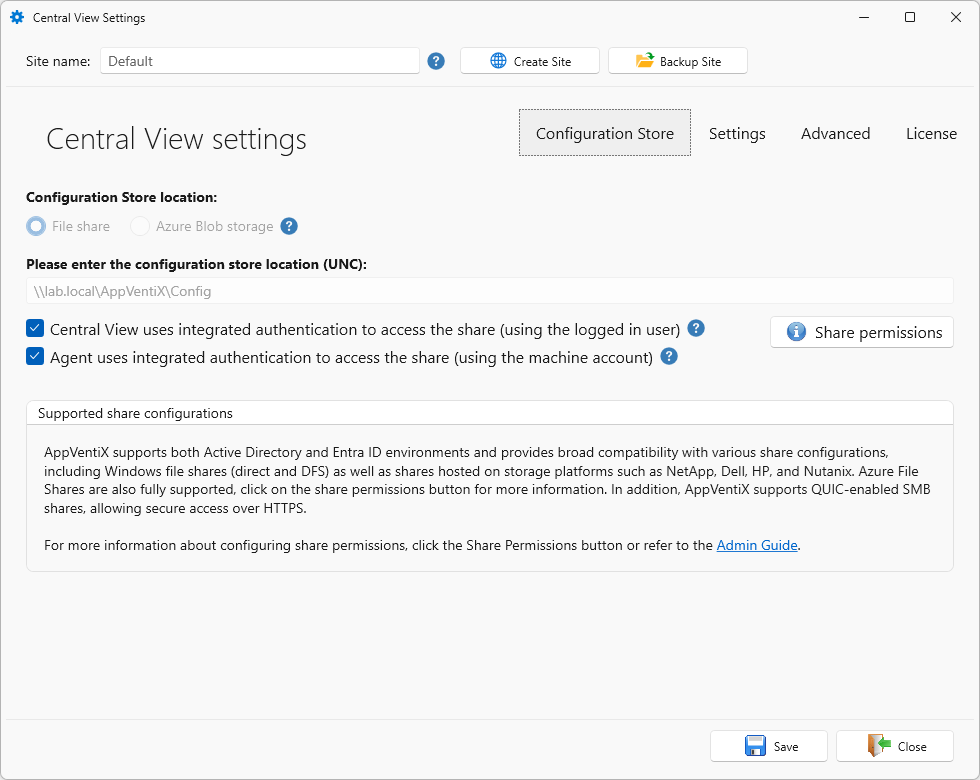
Task: Switch to the Configuration Store tab
Action: click(604, 133)
